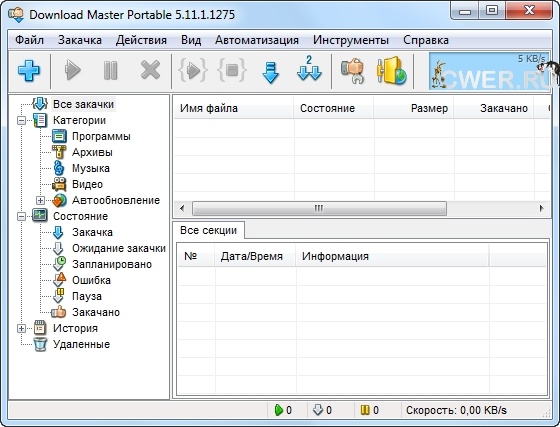Open the Автоматизация menu
The height and width of the screenshot is (427, 560).
point(257,40)
